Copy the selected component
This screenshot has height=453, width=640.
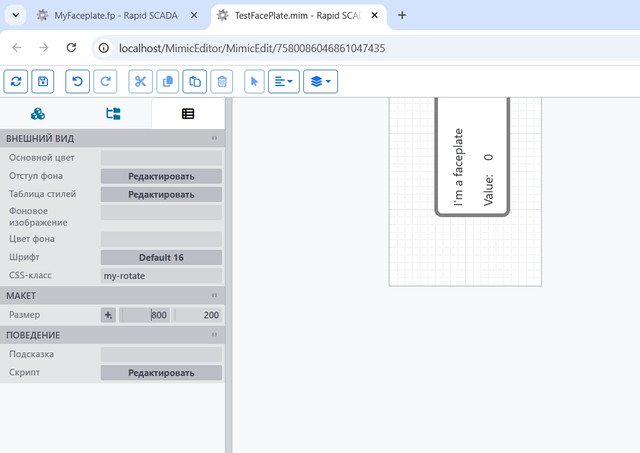(x=168, y=82)
